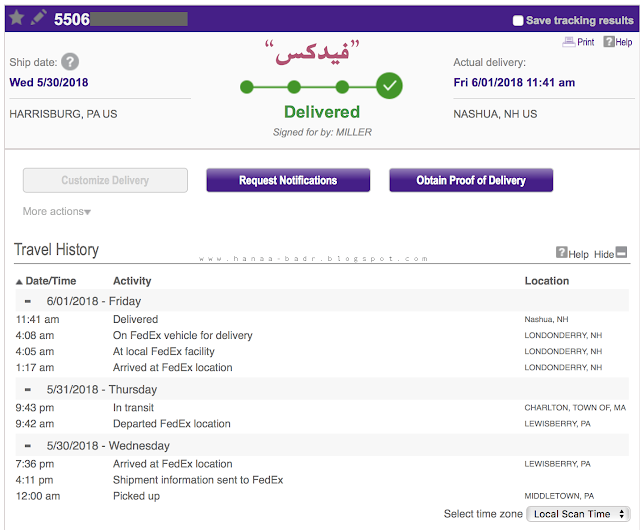Viewport: 640px width, 530px height.
Task: Click the Travel History Help text
Action: pyautogui.click(x=578, y=254)
